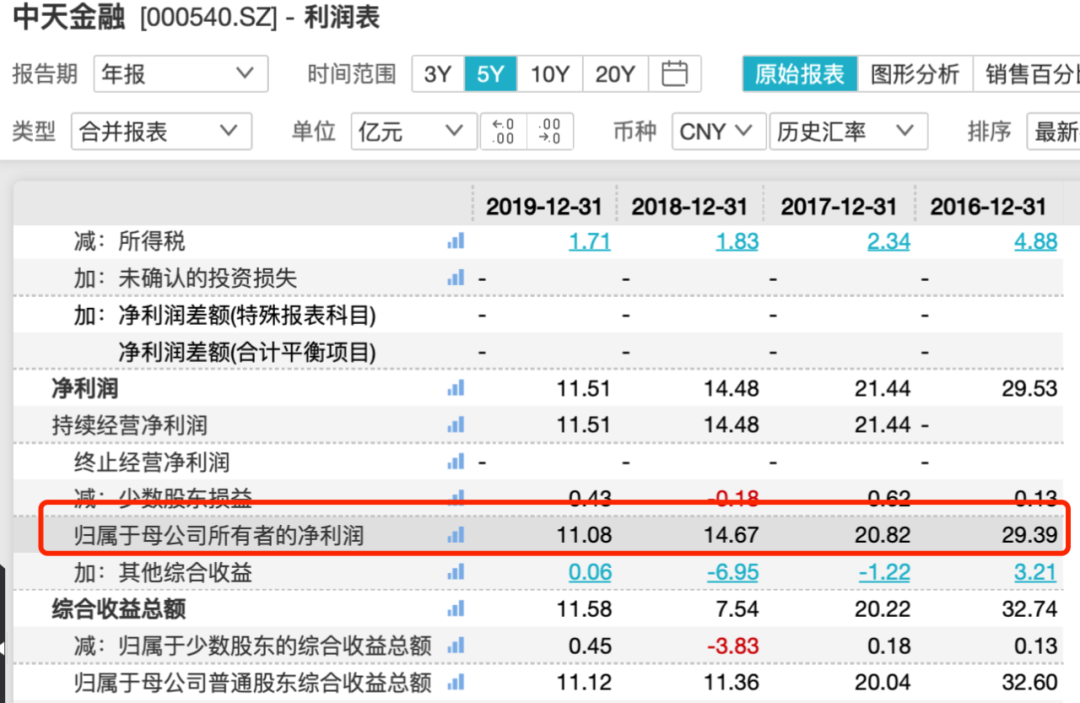The width and height of the screenshot is (1080, 703).
Task: Click 2019 归母净利润 value 11.08
Action: pos(584,535)
